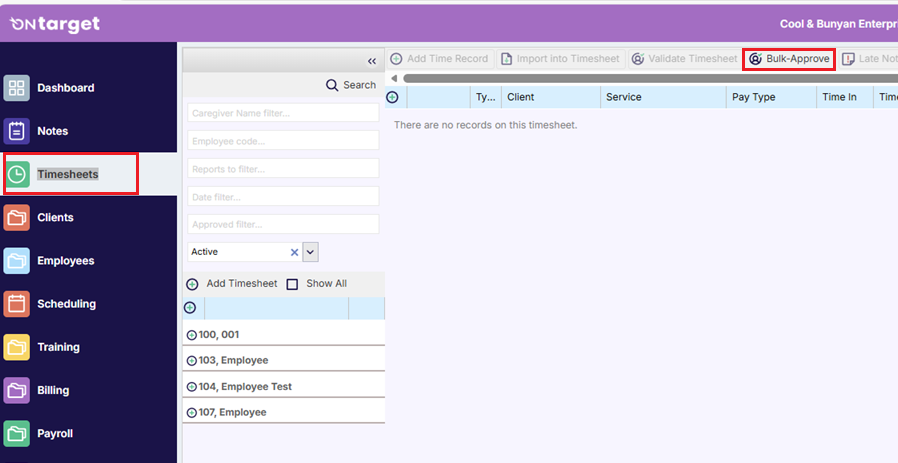898x463 pixels.
Task: Click Add Time Record button
Action: [x=440, y=58]
